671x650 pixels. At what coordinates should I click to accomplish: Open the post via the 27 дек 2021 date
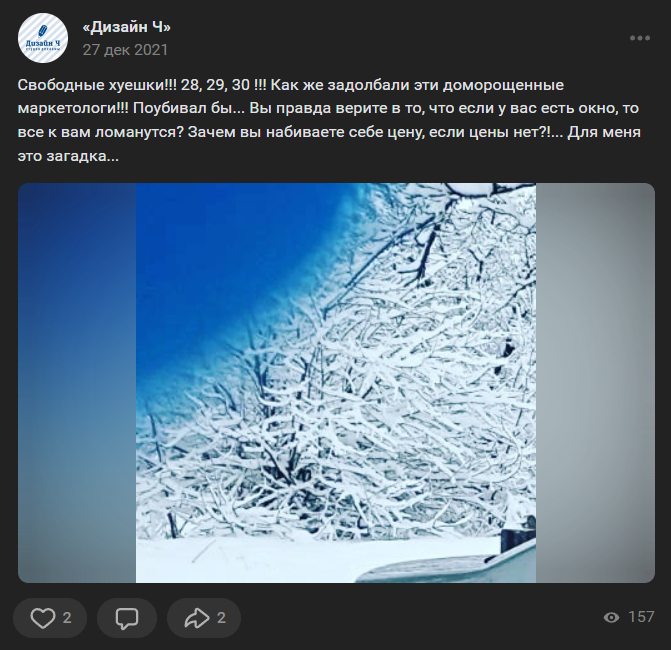[x=125, y=50]
